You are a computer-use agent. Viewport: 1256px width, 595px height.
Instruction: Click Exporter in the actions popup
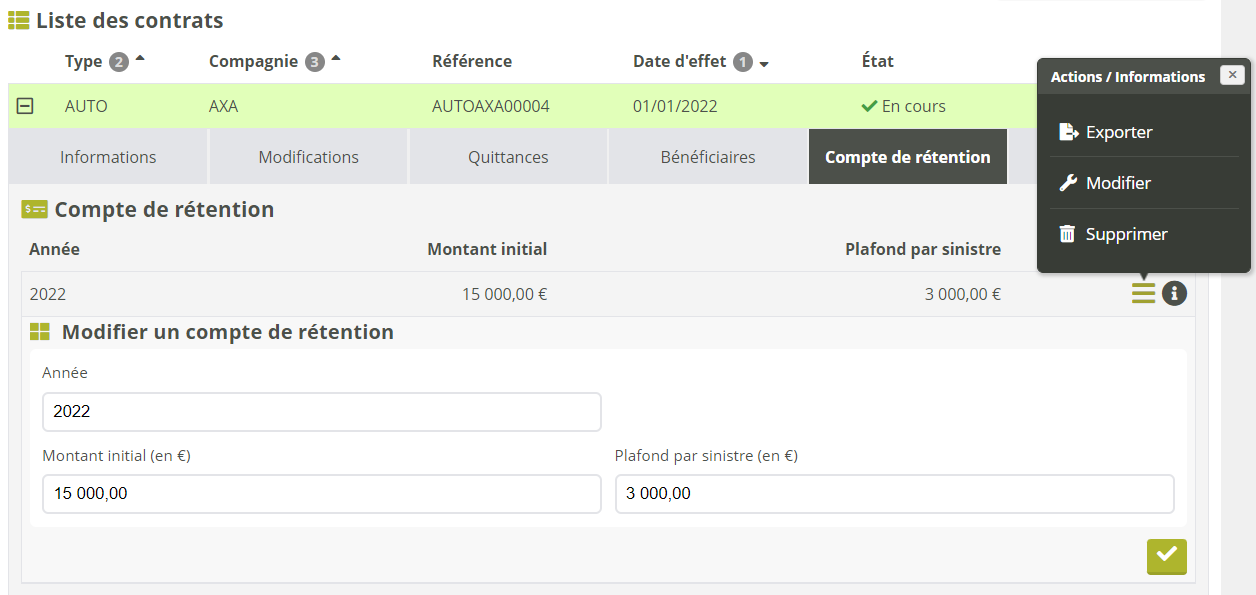1118,132
